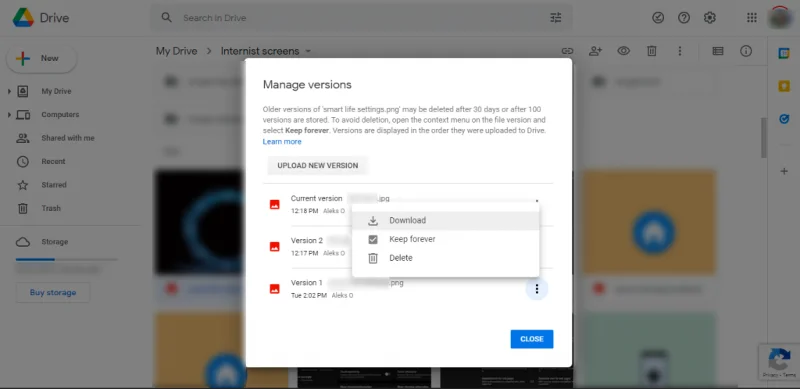Click the Version 1 label
800x389 pixels.
click(x=307, y=283)
